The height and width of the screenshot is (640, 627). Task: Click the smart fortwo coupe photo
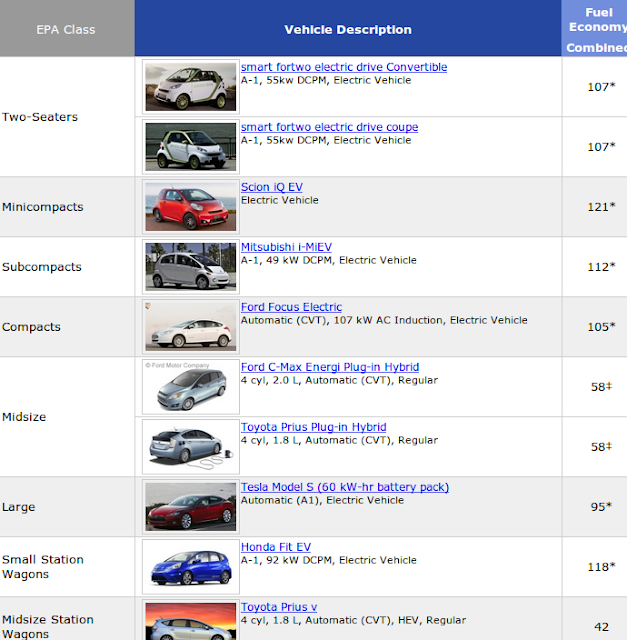coord(191,147)
